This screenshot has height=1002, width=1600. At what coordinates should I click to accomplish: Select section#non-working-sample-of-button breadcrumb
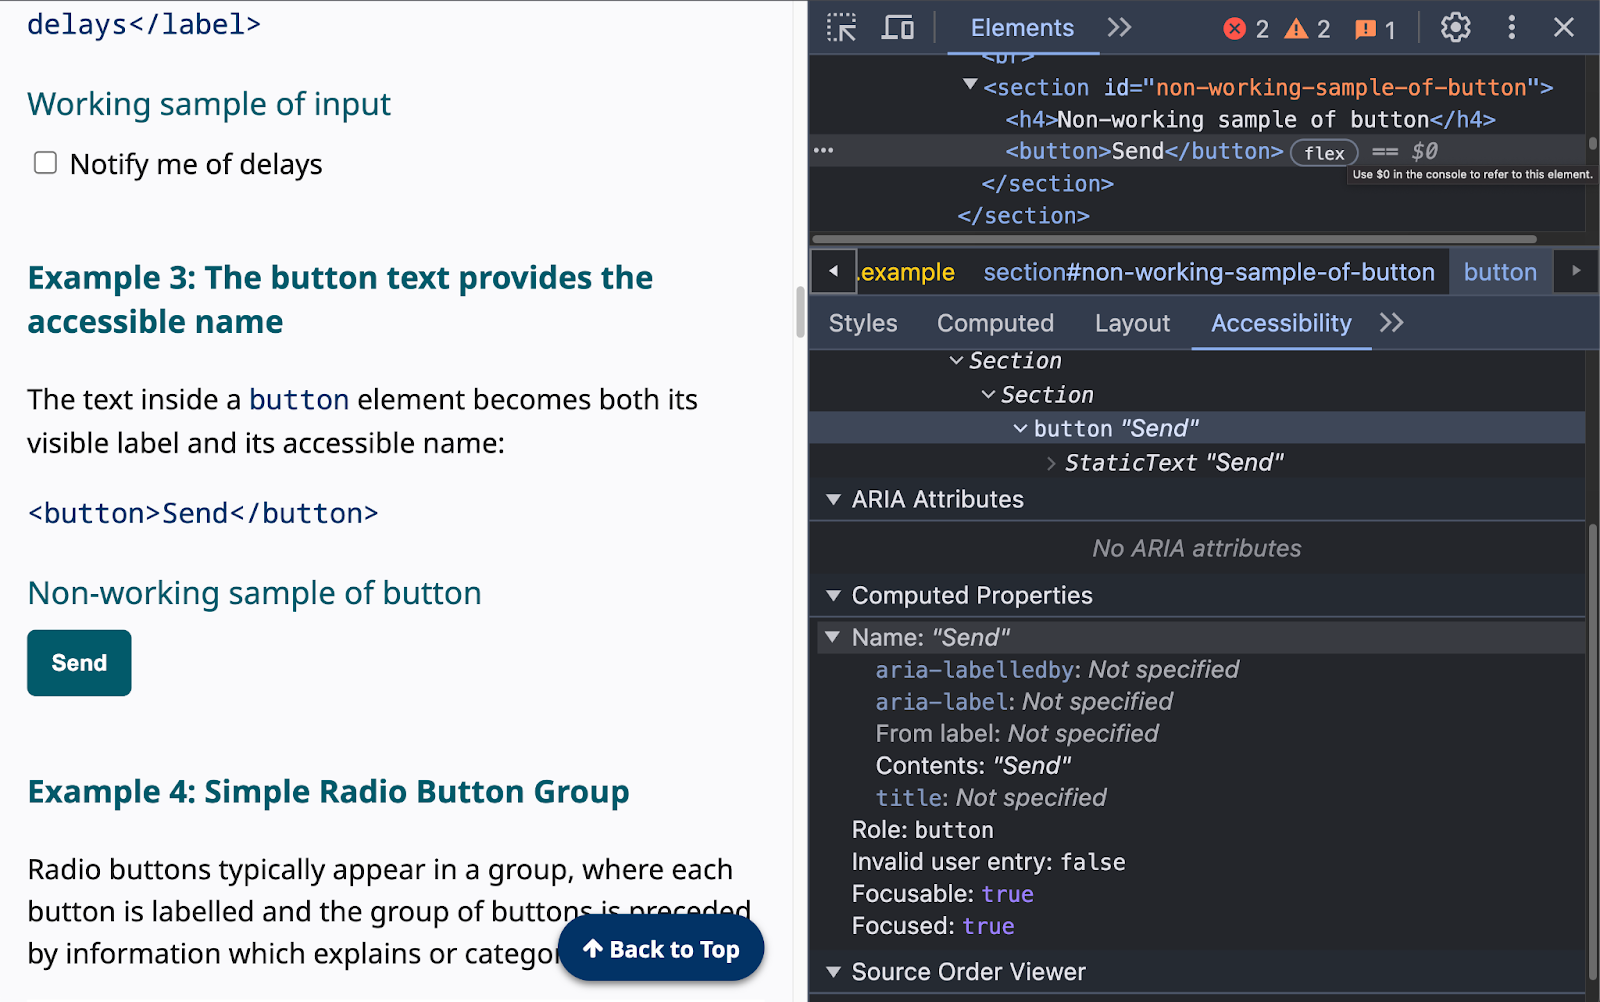click(1208, 272)
